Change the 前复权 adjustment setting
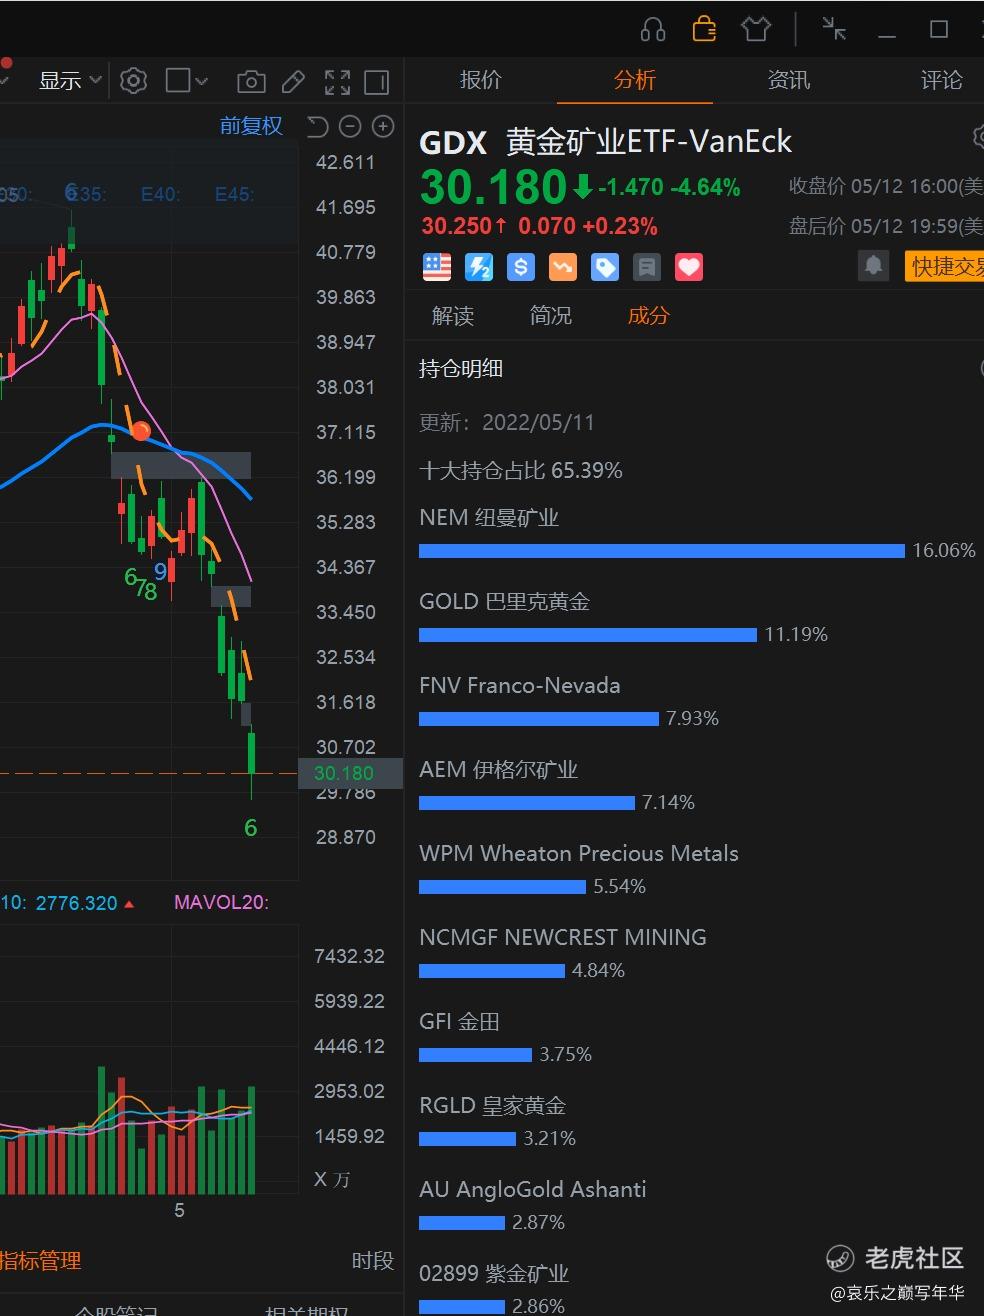 point(251,126)
